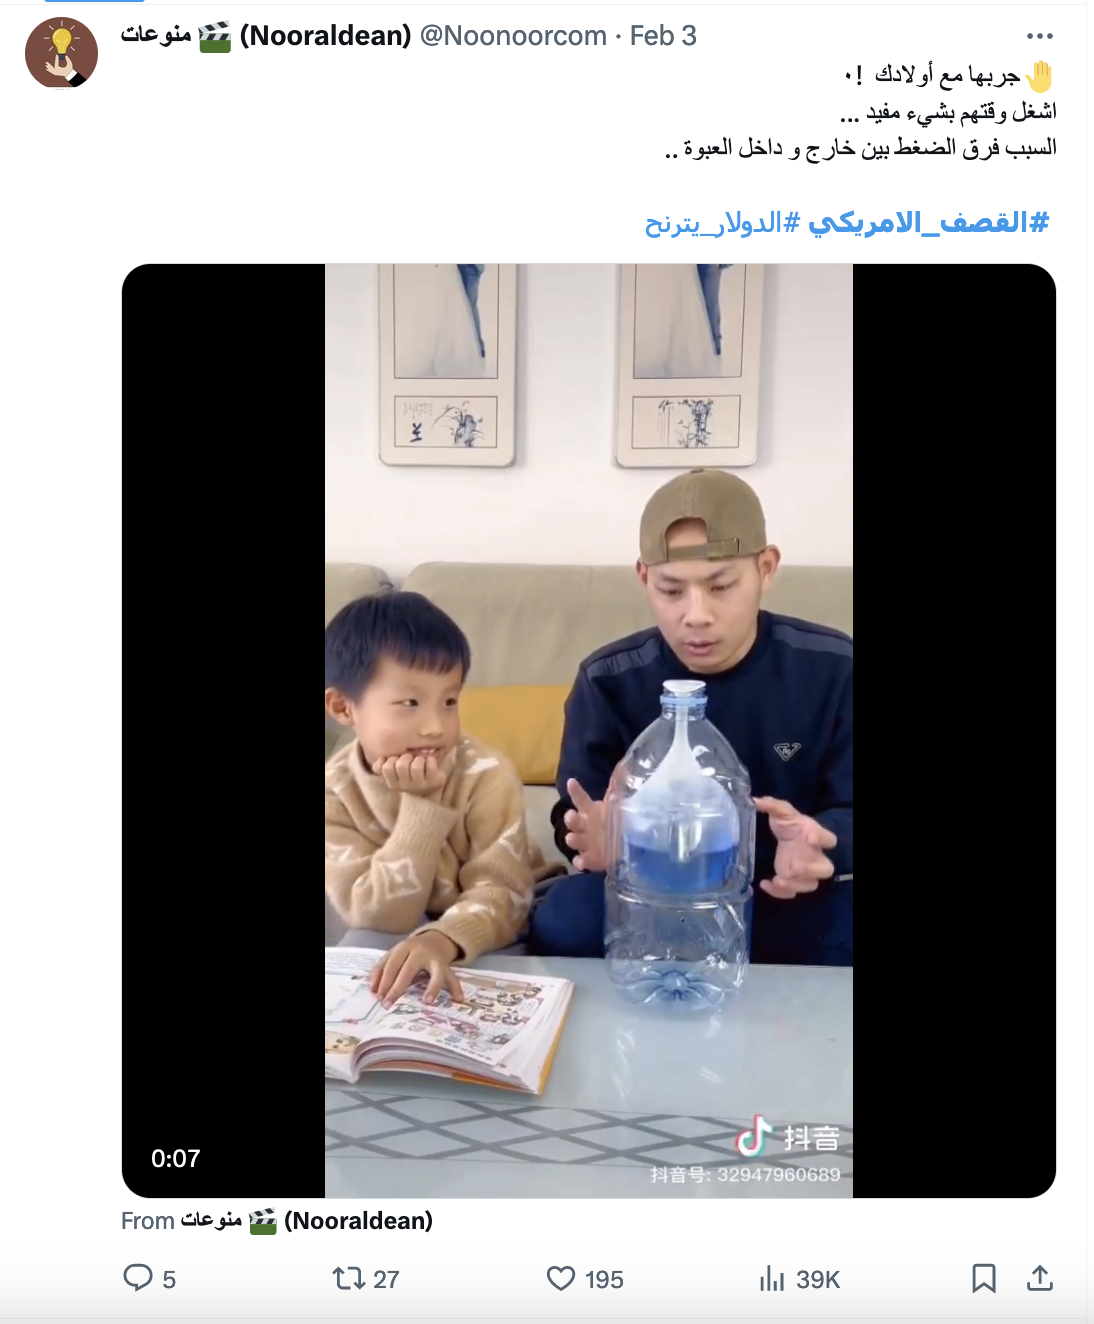
Task: Bookmark this tweet
Action: pyautogui.click(x=984, y=1278)
